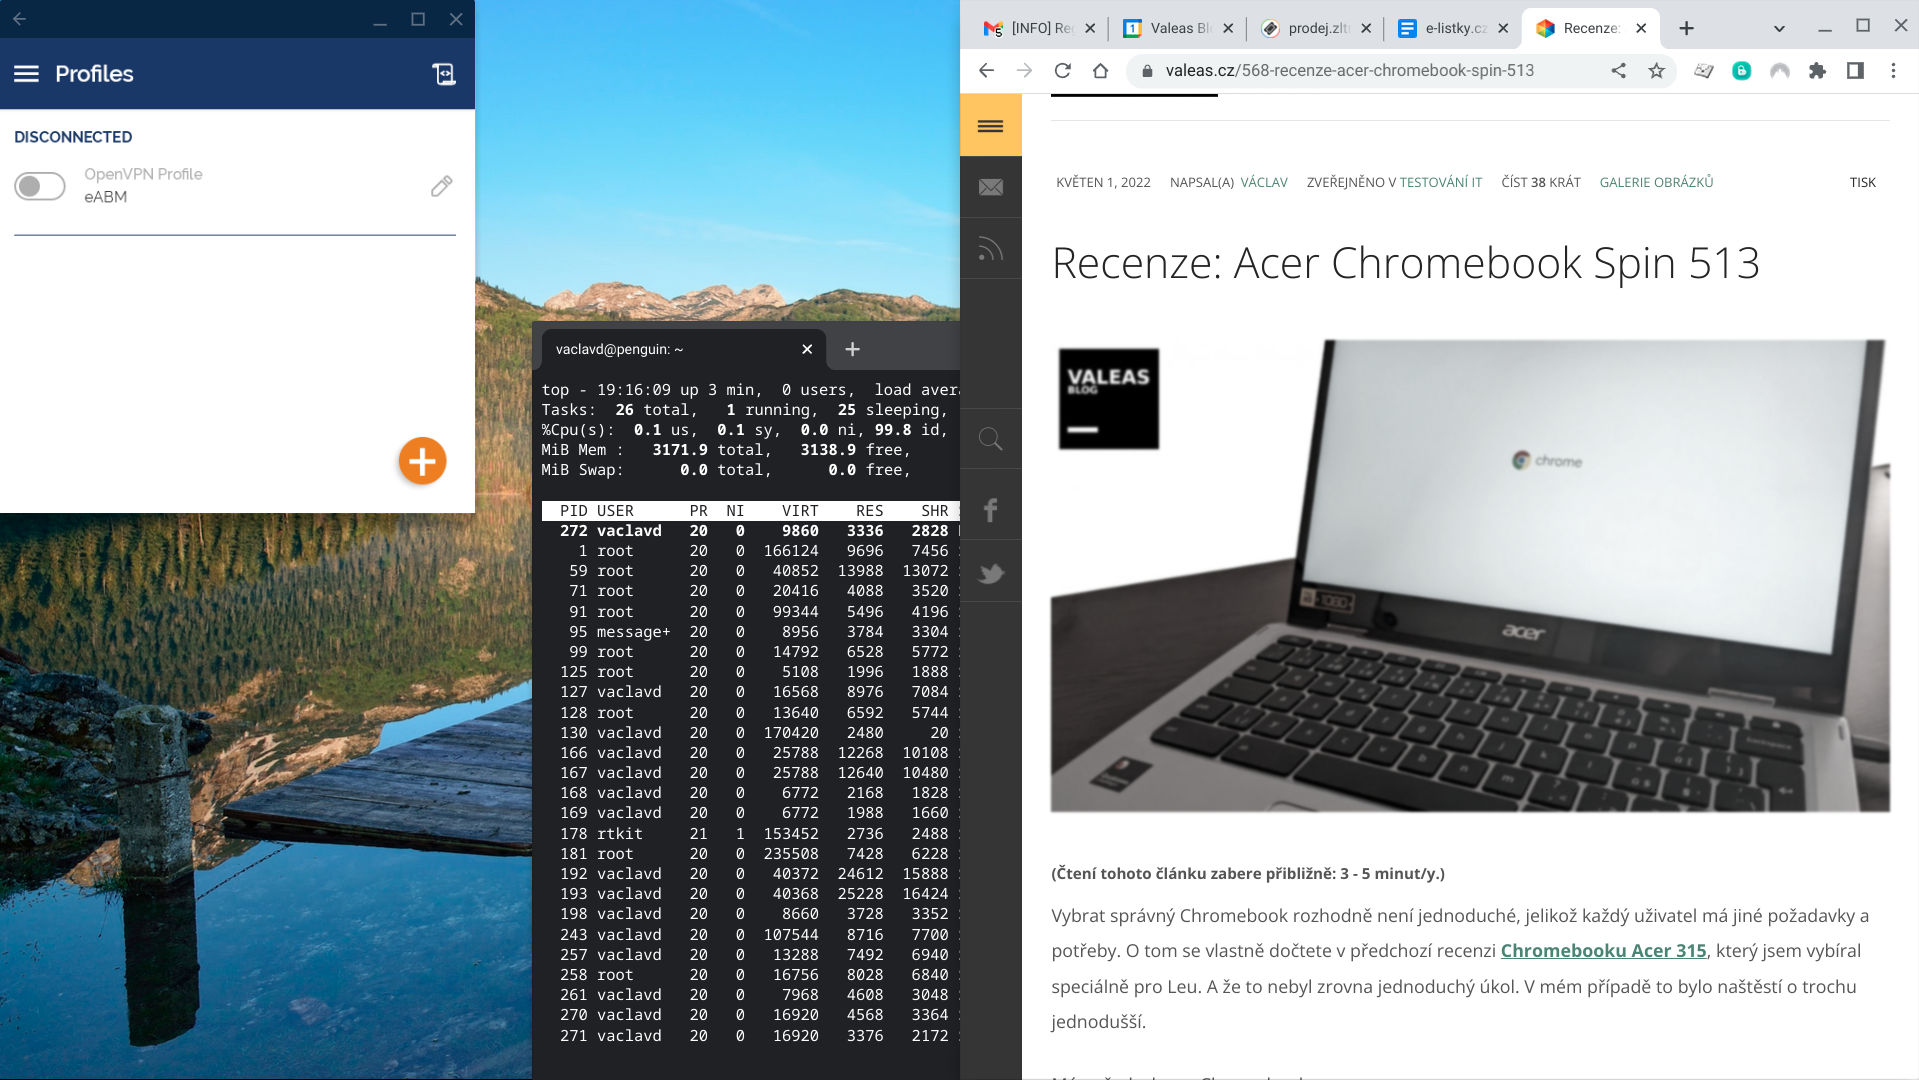This screenshot has height=1080, width=1919.
Task: Open site search from sidebar magnifier
Action: coord(991,439)
